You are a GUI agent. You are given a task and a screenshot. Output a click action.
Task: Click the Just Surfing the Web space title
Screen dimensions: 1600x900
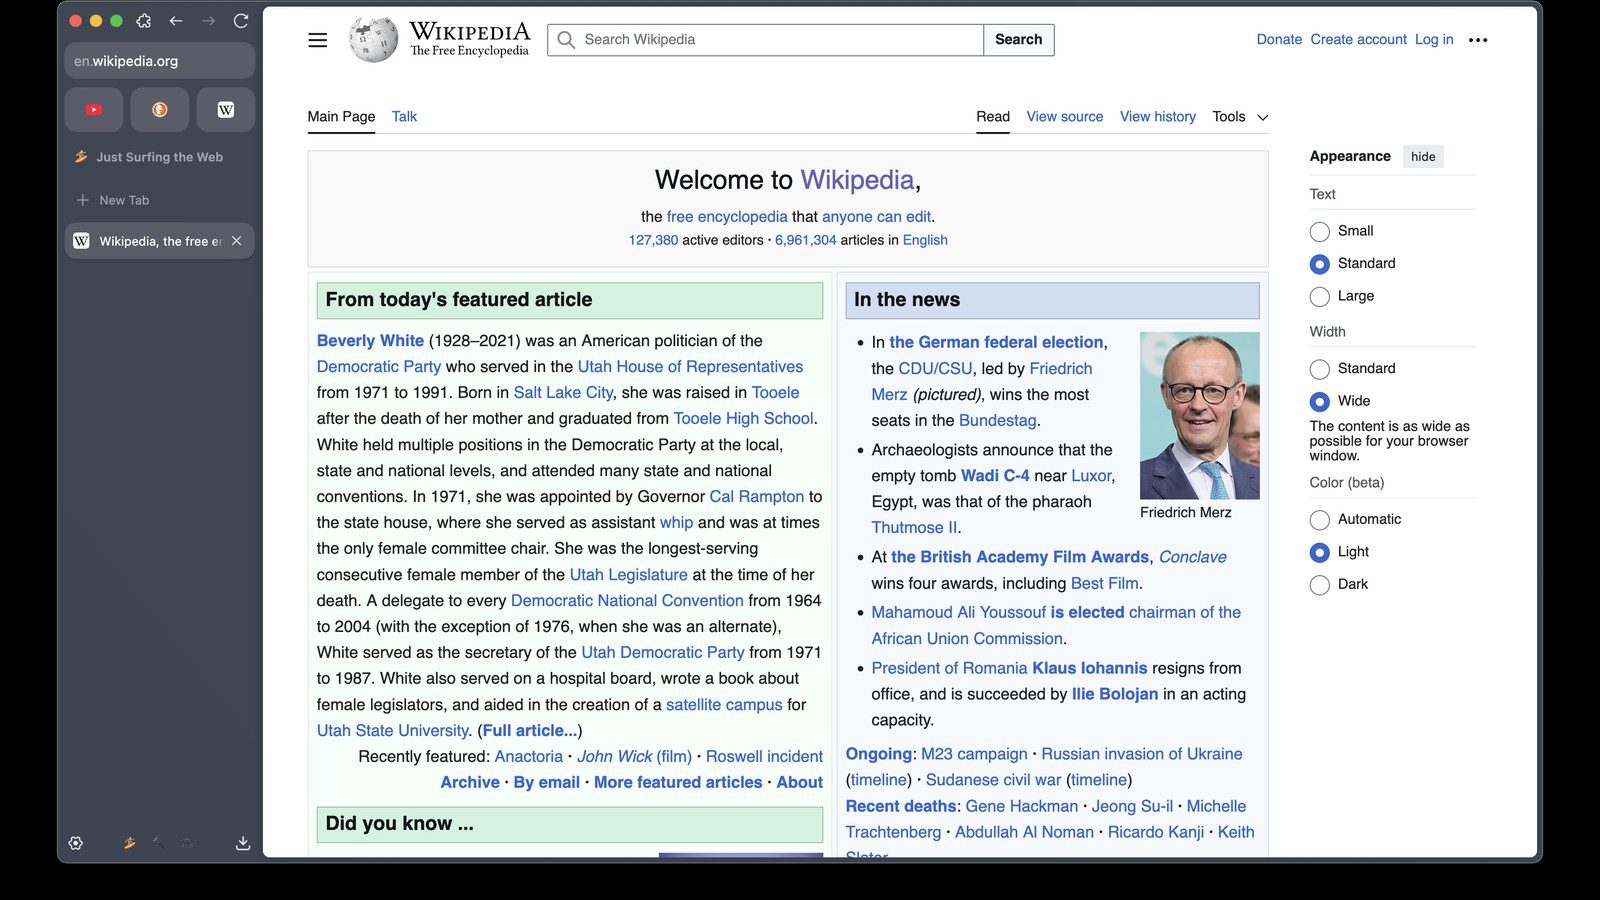(160, 157)
